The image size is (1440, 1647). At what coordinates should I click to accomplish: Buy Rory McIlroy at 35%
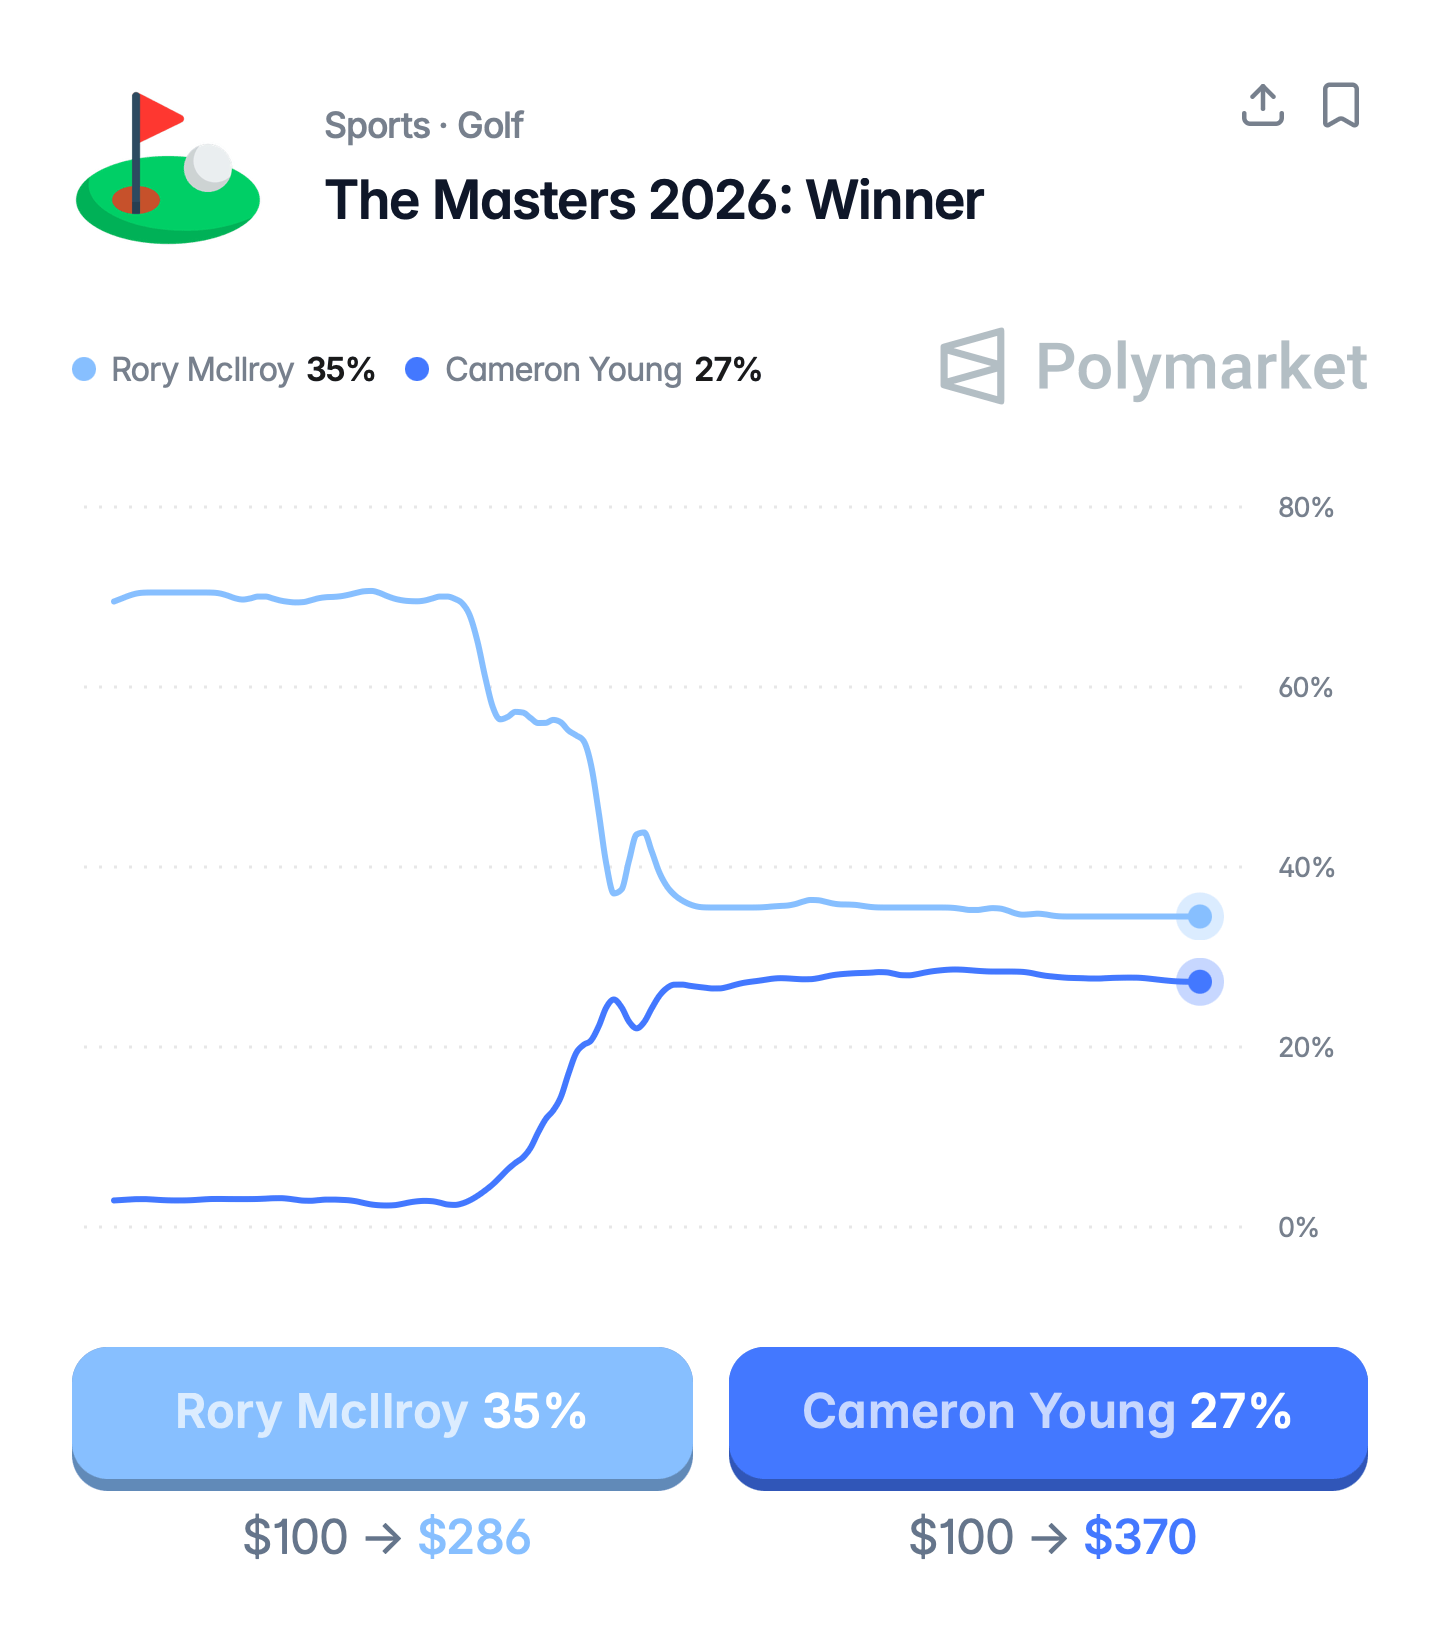[x=382, y=1413]
